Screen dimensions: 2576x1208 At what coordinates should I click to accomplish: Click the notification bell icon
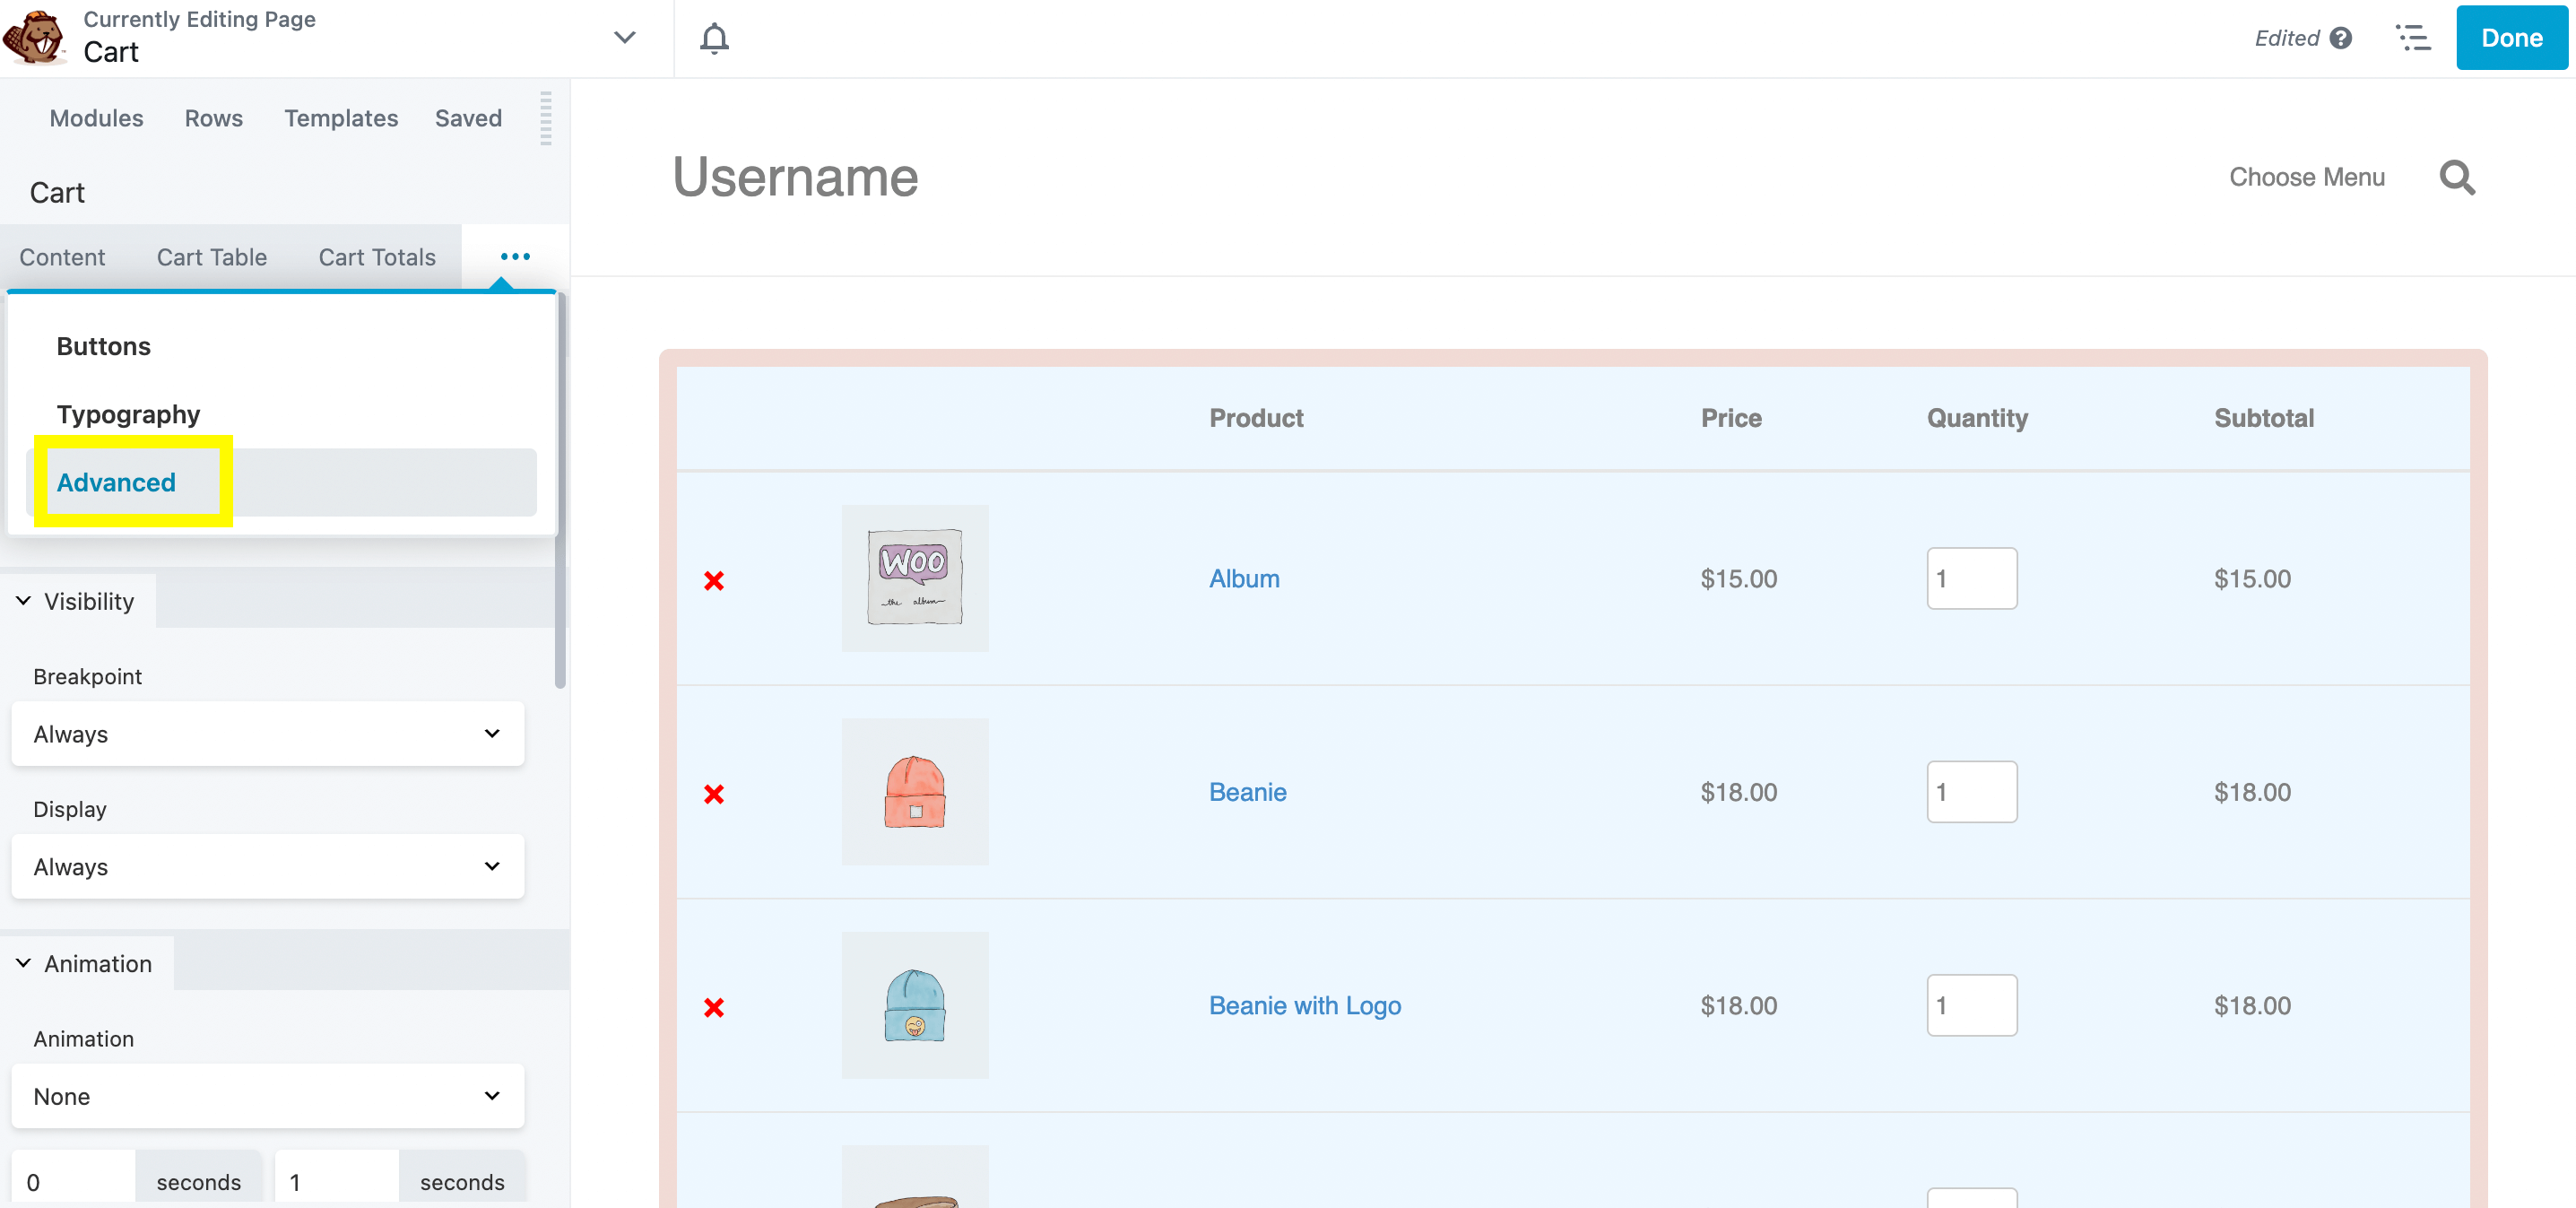click(713, 38)
